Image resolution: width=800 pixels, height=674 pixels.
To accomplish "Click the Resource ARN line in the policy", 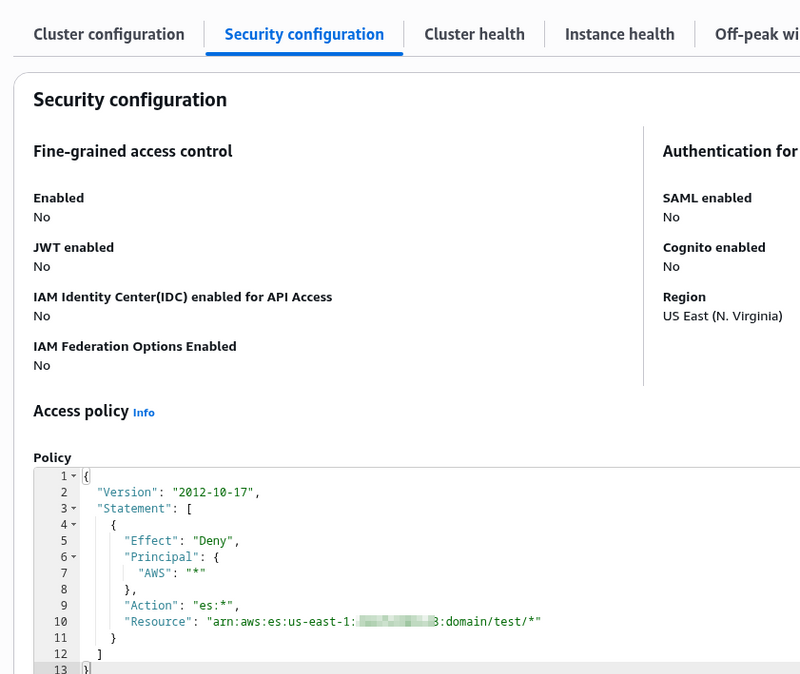I will 332,621.
